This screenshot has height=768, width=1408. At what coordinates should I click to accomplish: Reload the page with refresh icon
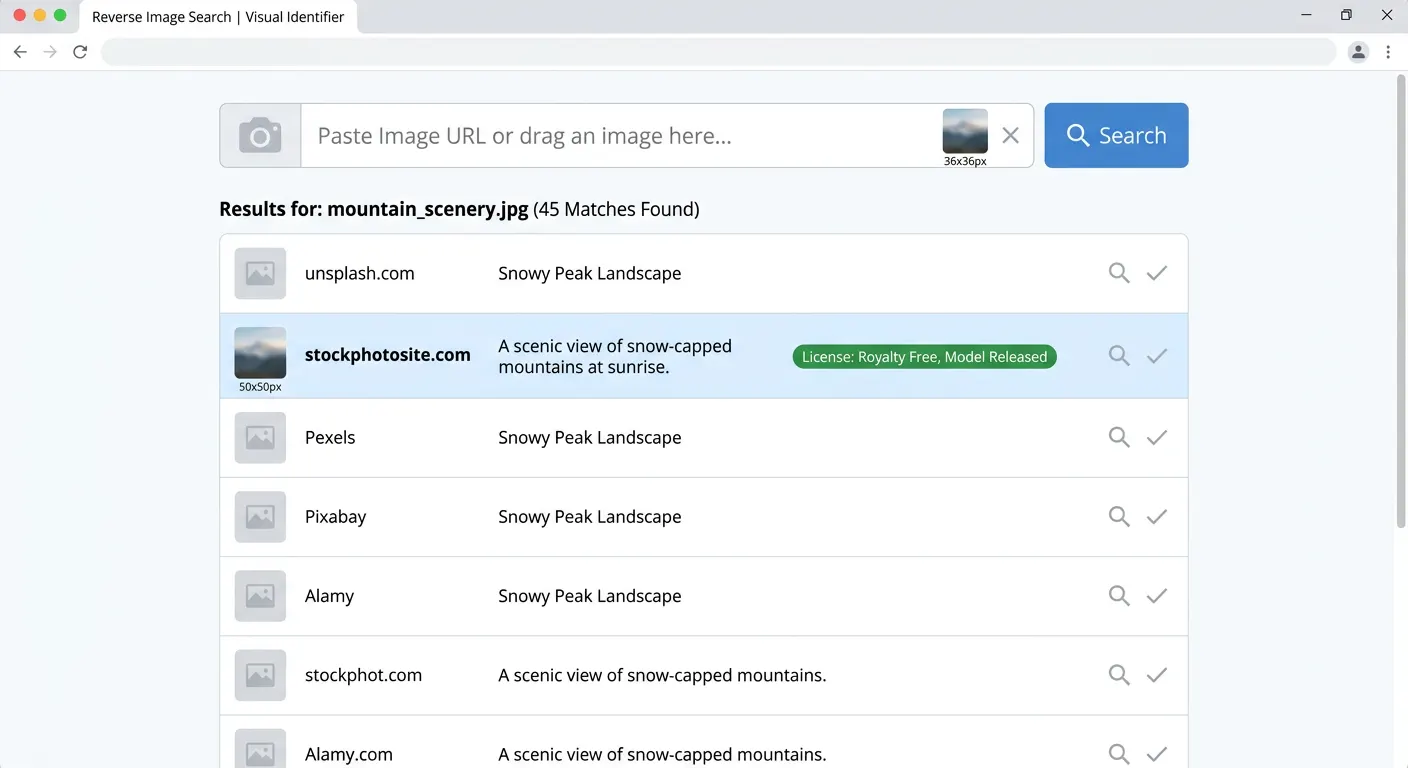pos(80,52)
